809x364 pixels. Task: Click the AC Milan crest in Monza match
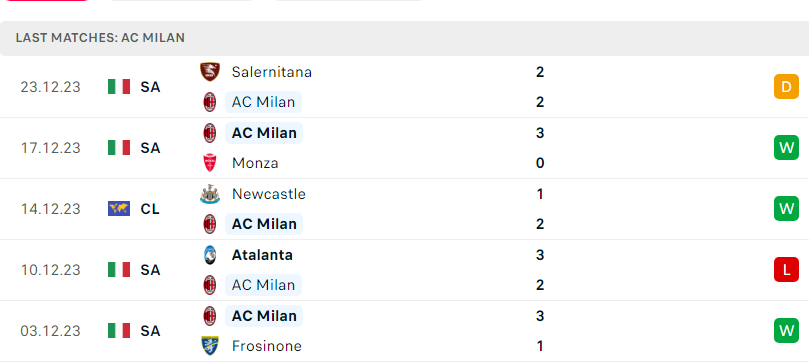(210, 133)
